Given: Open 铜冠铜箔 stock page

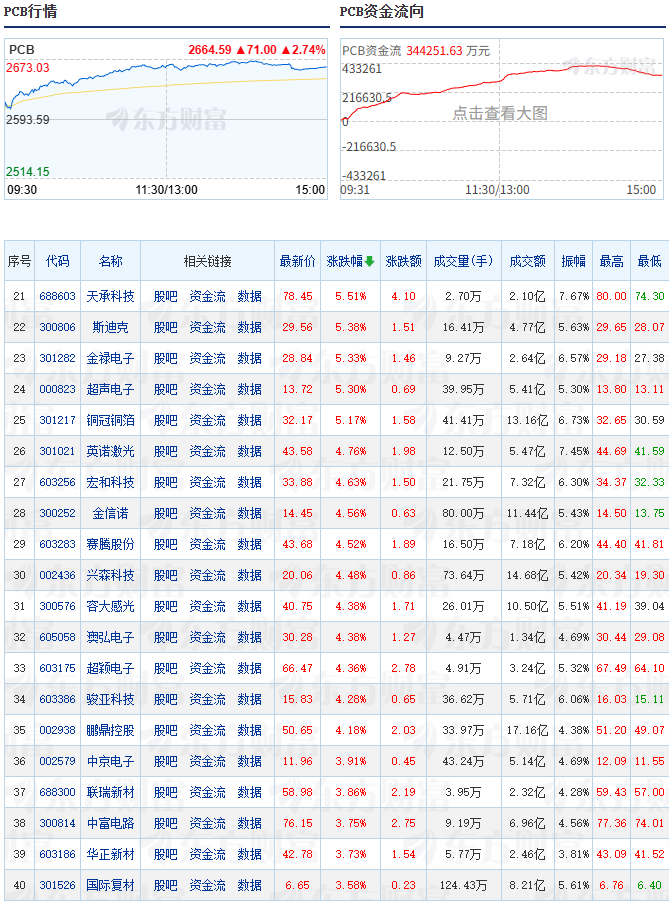Looking at the screenshot, I should pos(110,421).
